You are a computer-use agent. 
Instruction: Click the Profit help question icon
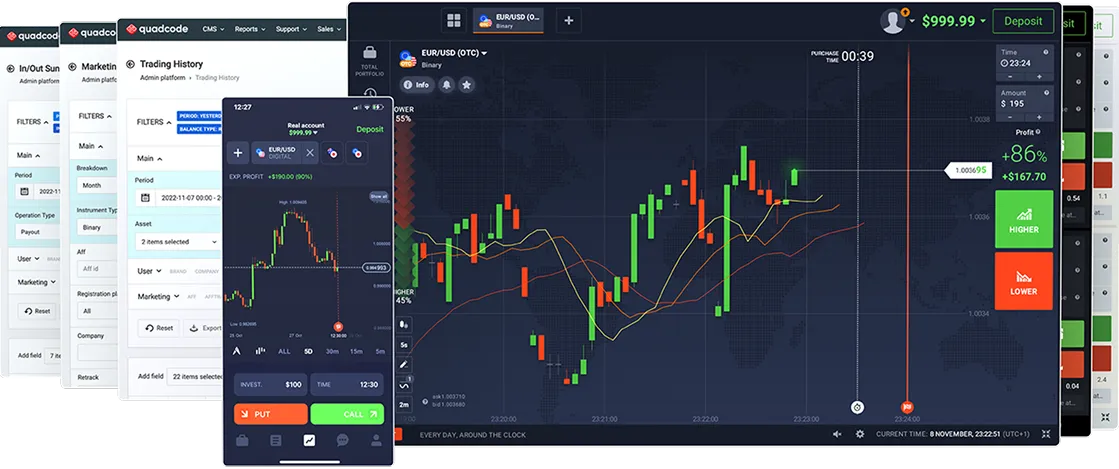pyautogui.click(x=1038, y=132)
